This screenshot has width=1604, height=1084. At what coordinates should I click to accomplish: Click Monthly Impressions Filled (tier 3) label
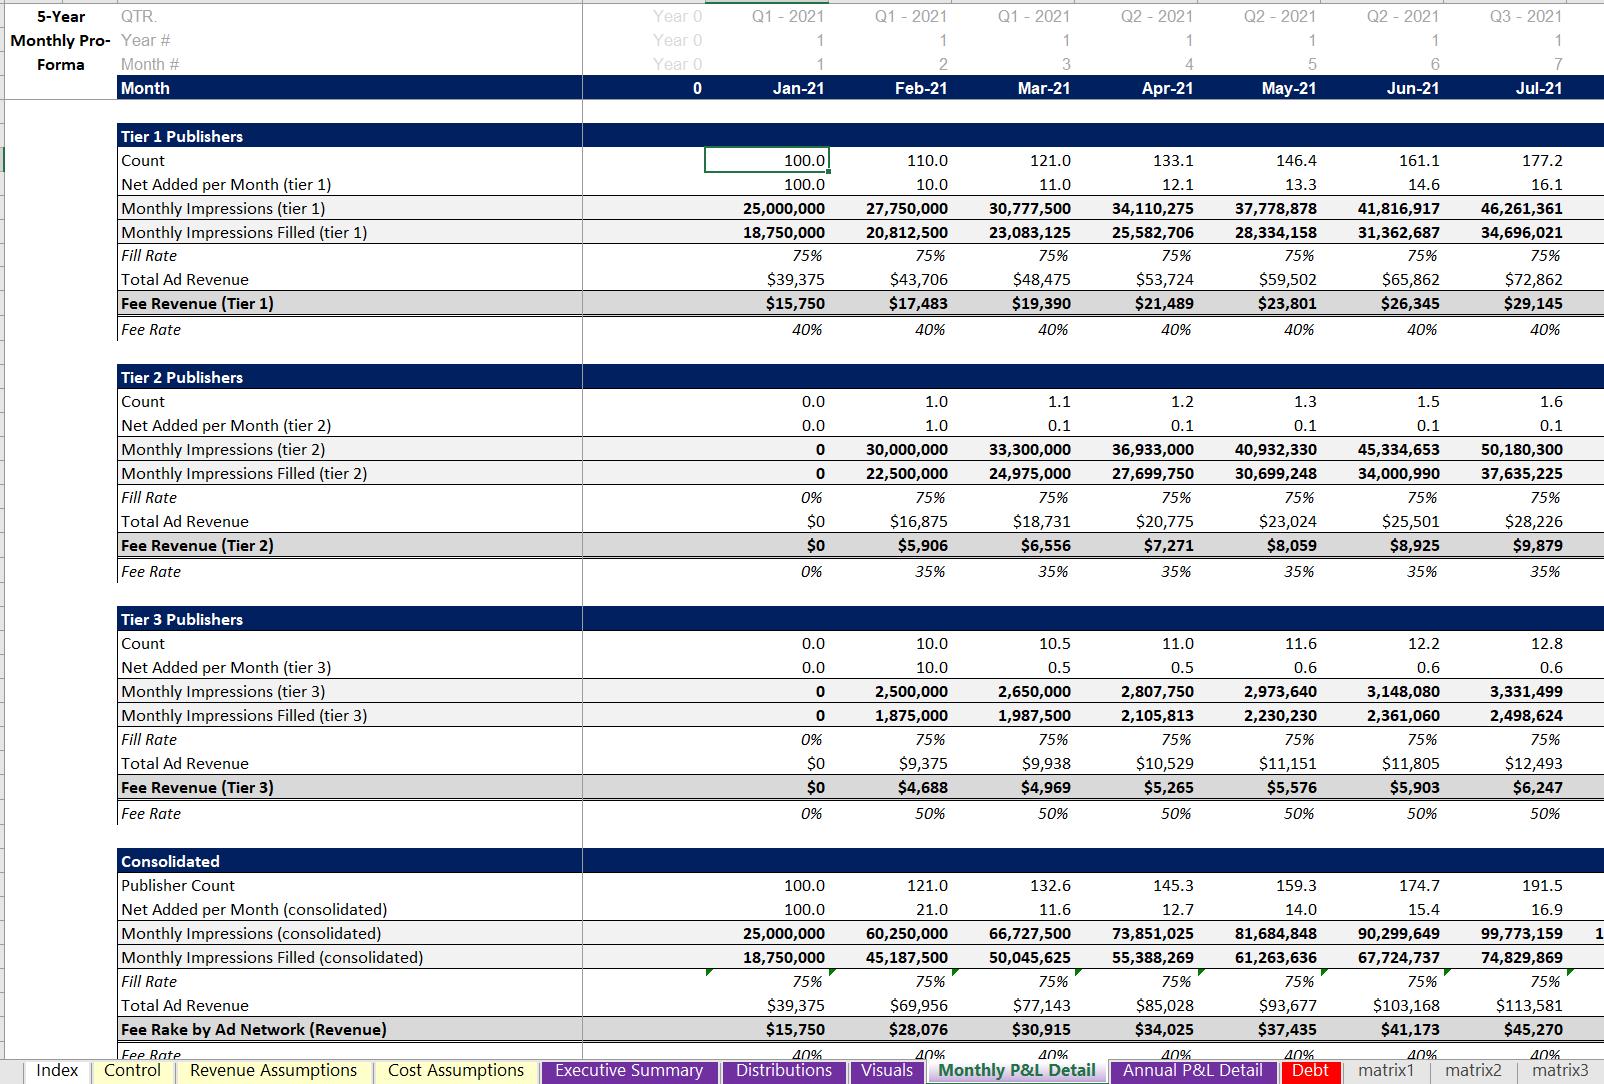pos(244,715)
